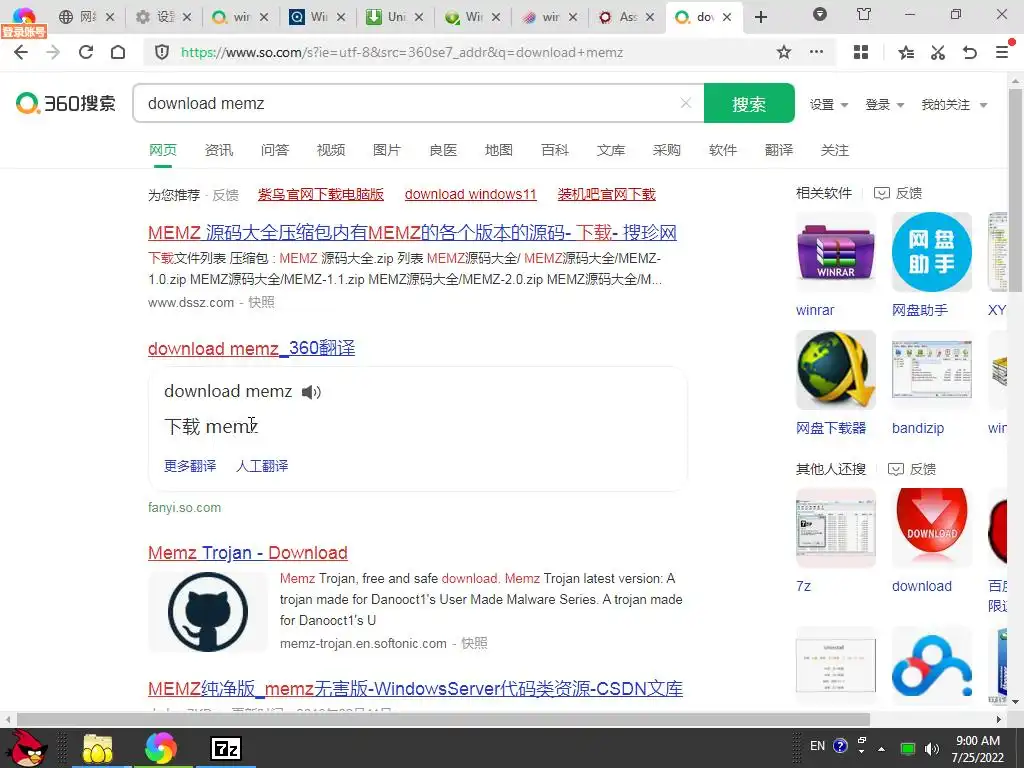Show hidden tray icons arrow
This screenshot has height=768, width=1024.
click(x=881, y=748)
